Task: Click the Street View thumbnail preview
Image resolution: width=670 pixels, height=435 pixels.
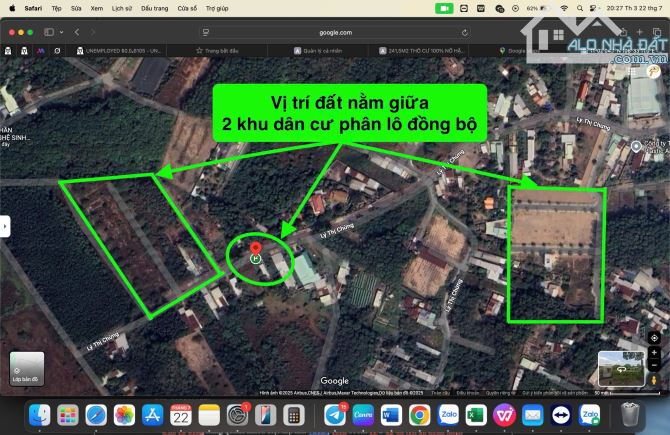Action: (620, 368)
